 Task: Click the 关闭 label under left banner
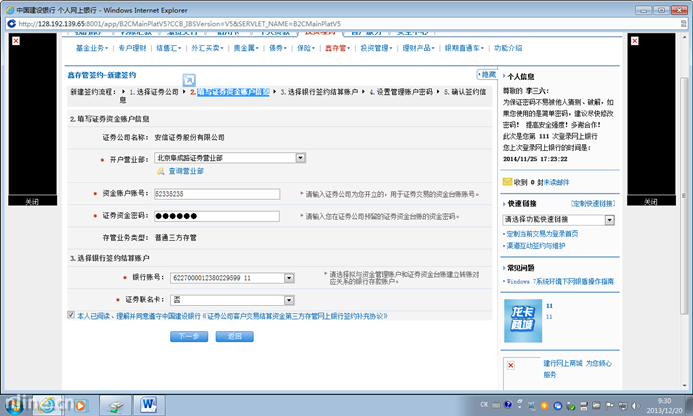32,201
